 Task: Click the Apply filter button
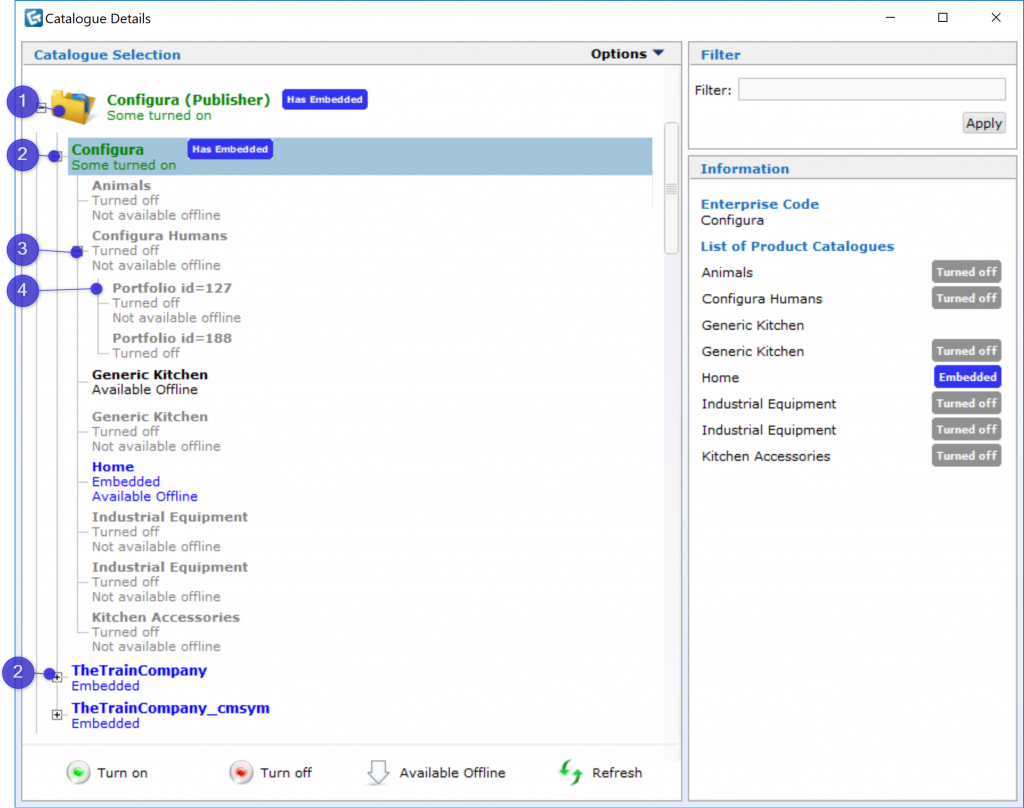984,123
